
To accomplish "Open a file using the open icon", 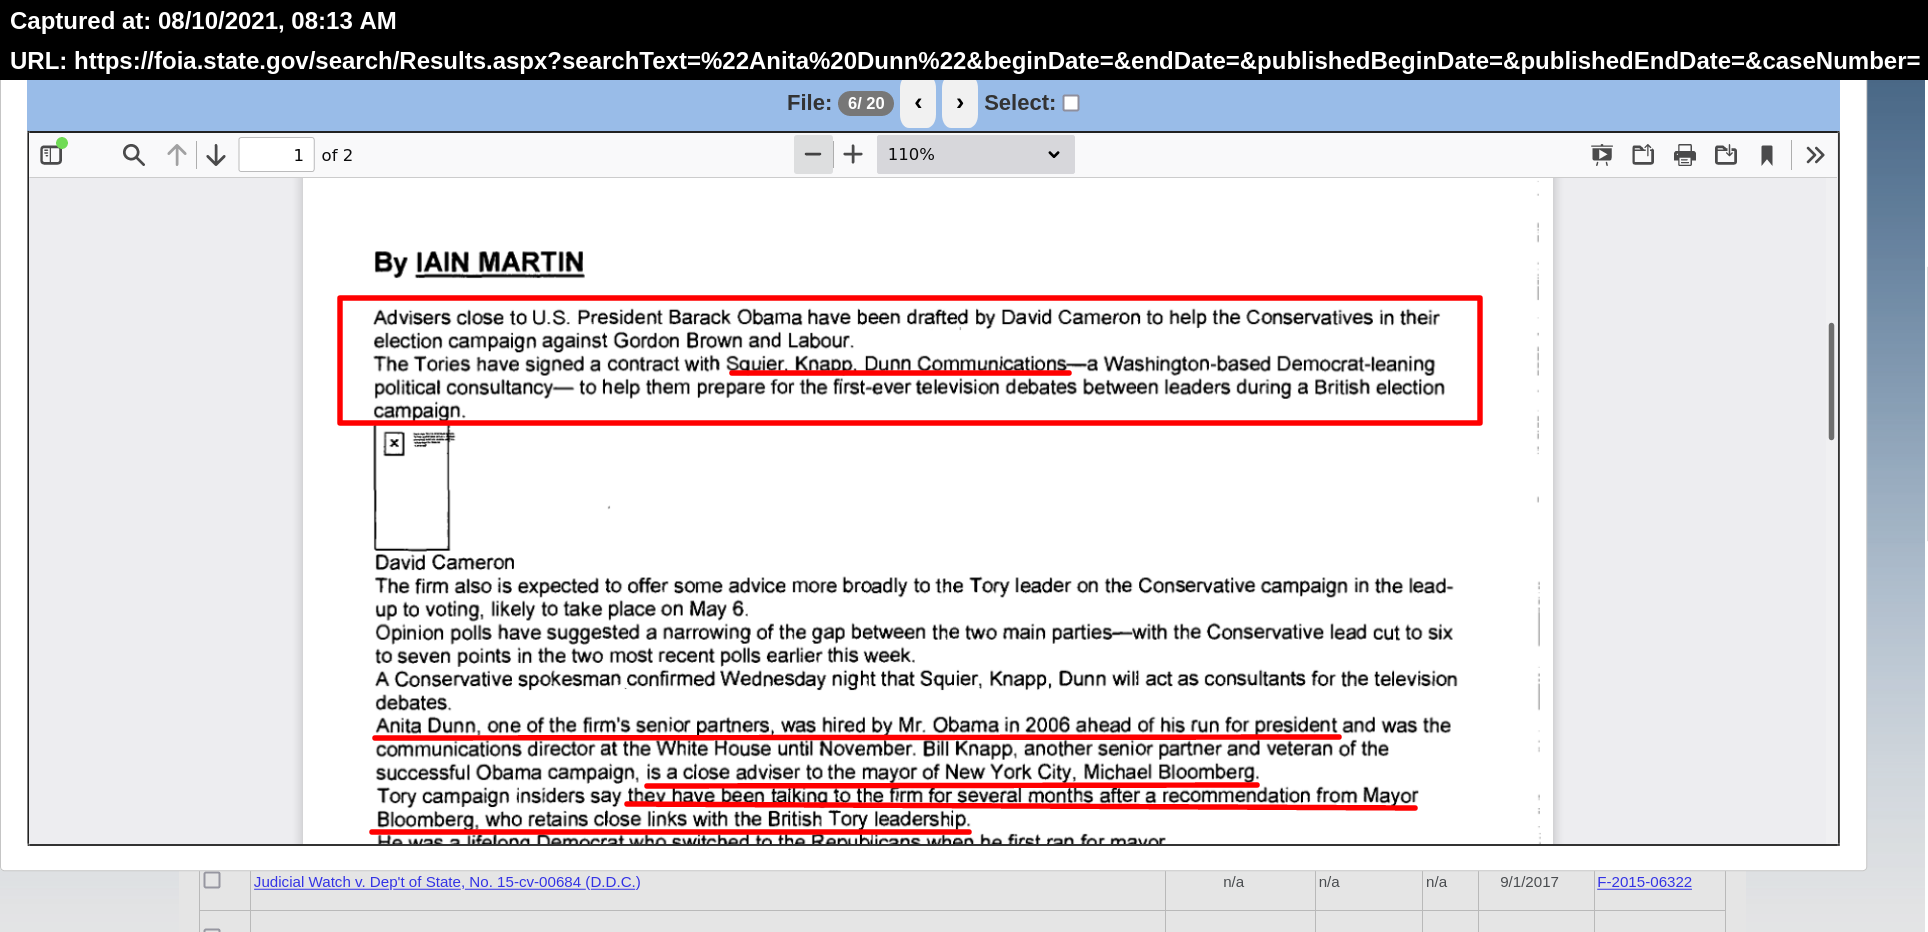I will tap(1643, 155).
